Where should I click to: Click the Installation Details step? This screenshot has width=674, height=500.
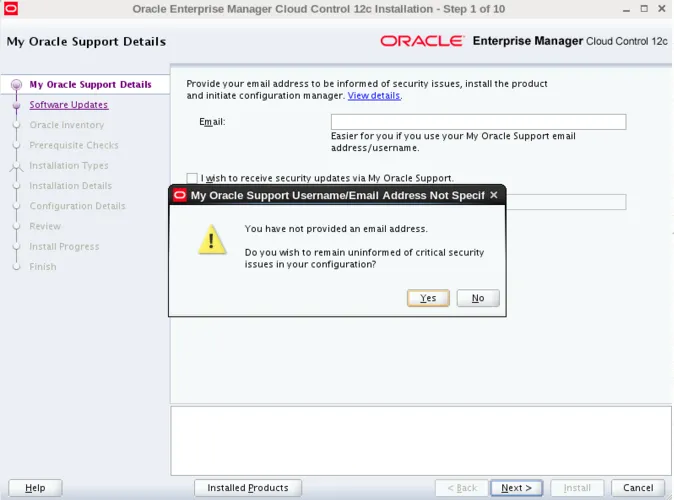coord(70,185)
